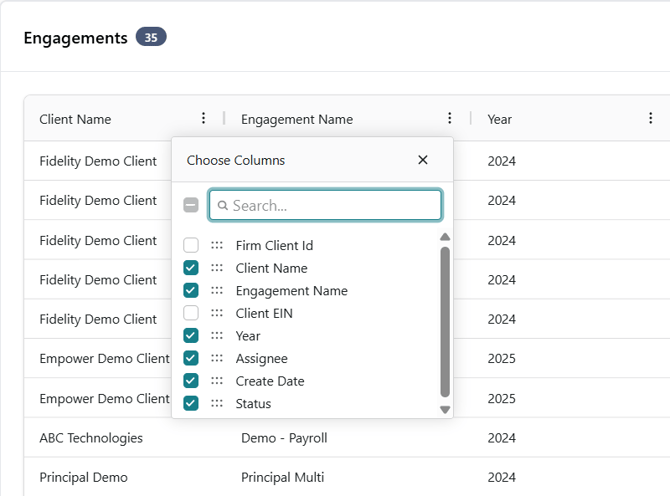The height and width of the screenshot is (496, 670).
Task: Grab the Create Date drag handle
Action: click(217, 381)
